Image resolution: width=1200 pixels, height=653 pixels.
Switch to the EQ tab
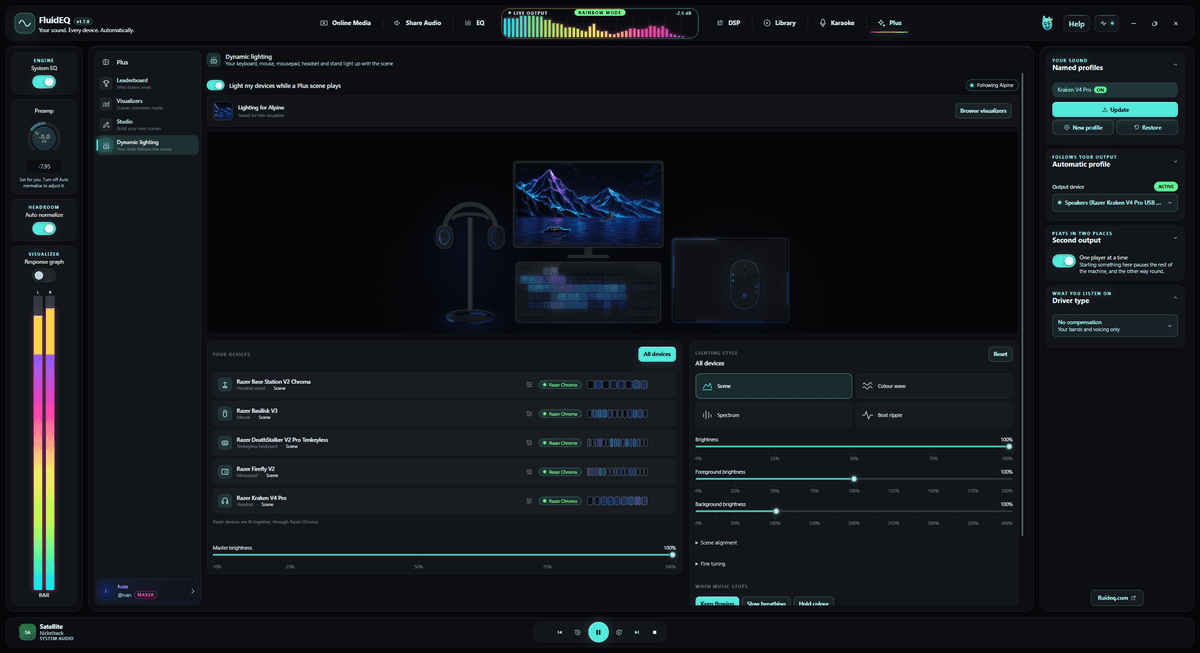(474, 22)
